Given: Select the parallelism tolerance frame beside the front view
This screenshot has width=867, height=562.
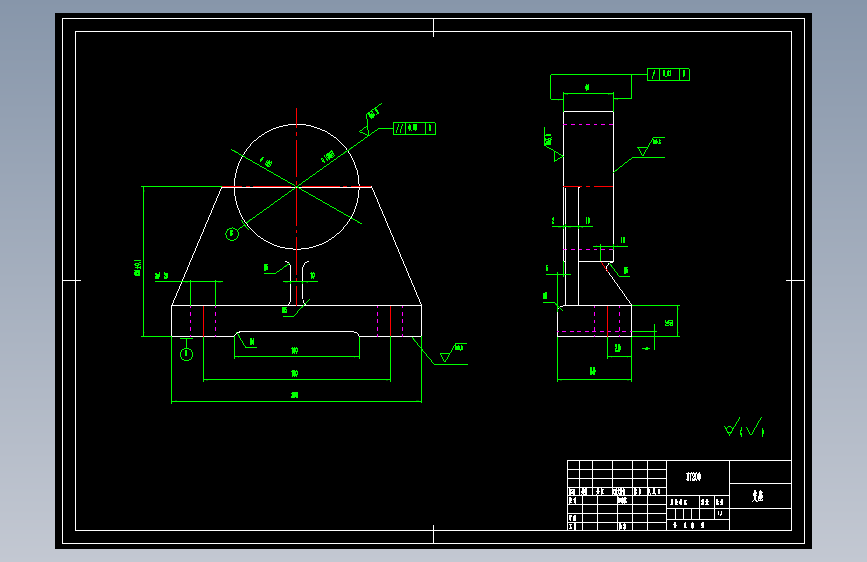Looking at the screenshot, I should pos(414,128).
